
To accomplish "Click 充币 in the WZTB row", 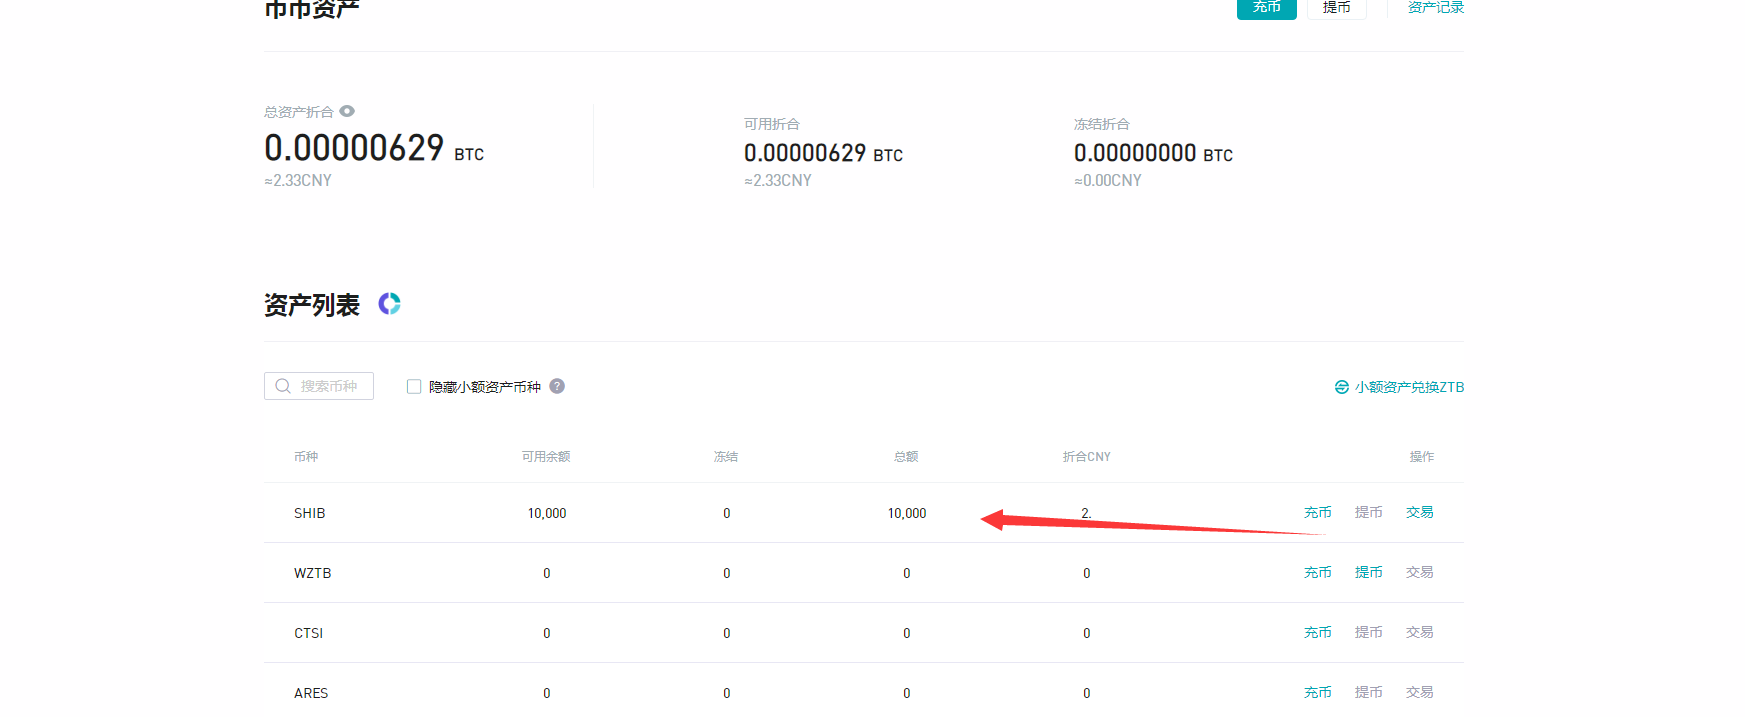I will click(1317, 572).
